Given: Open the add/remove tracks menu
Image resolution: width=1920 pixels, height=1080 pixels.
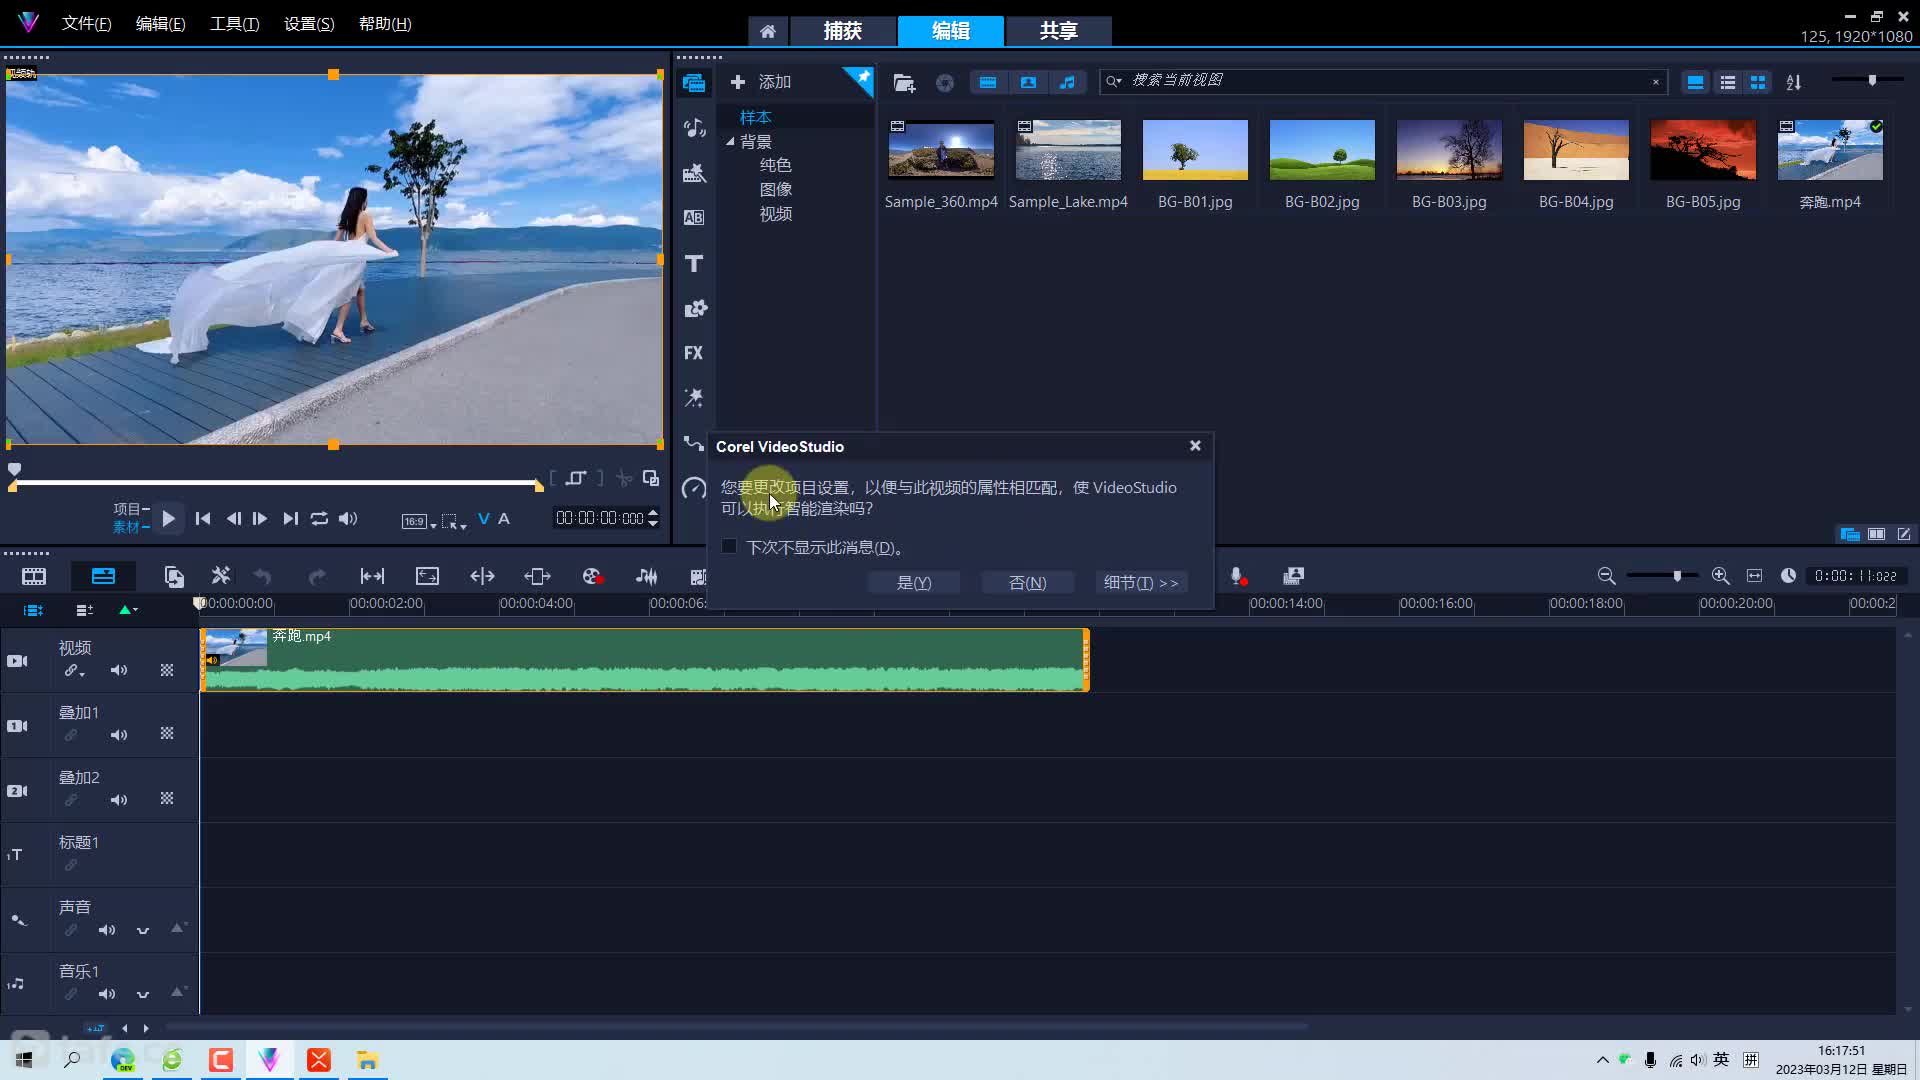Looking at the screenshot, I should tap(85, 610).
